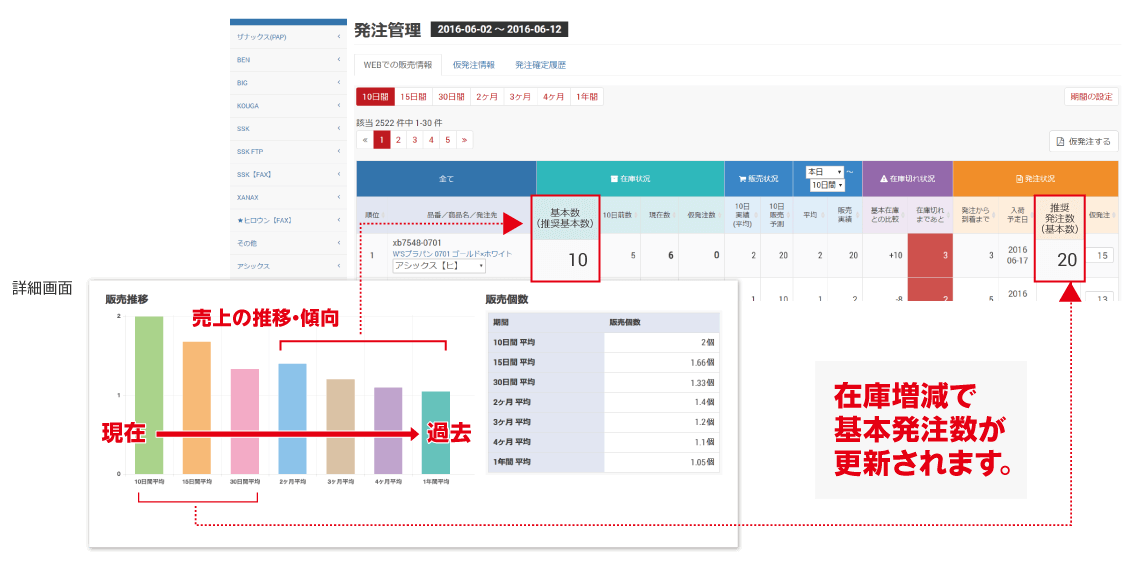Click the blue 2ヶ月平均 bar
1140x566 pixels.
pyautogui.click(x=292, y=419)
